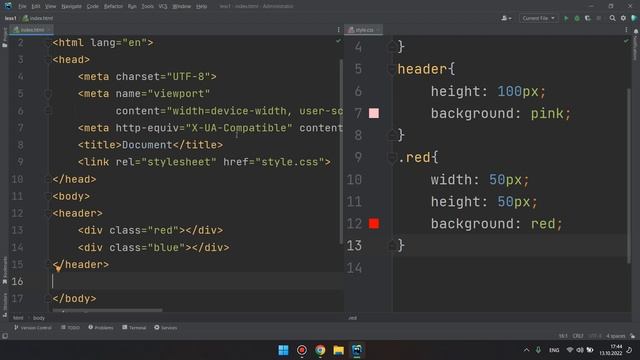This screenshot has width=640, height=360.
Task: Open Search Everywhere with the magnifier icon
Action: point(612,18)
